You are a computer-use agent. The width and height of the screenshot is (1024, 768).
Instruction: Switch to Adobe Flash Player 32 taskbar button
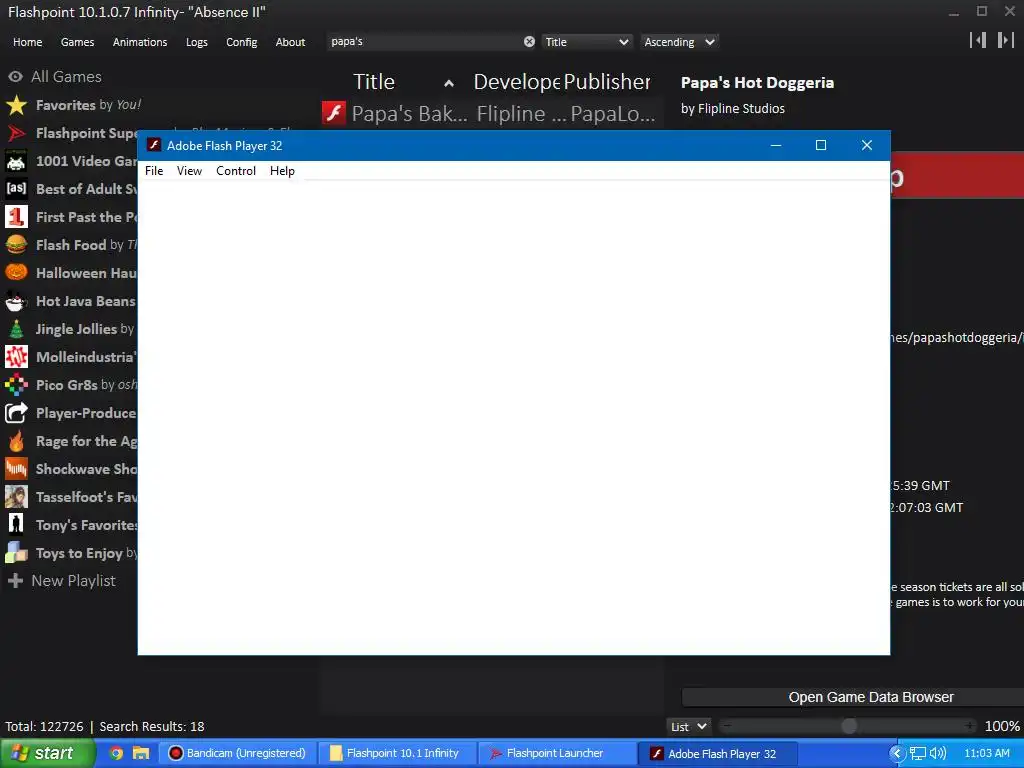(x=717, y=753)
